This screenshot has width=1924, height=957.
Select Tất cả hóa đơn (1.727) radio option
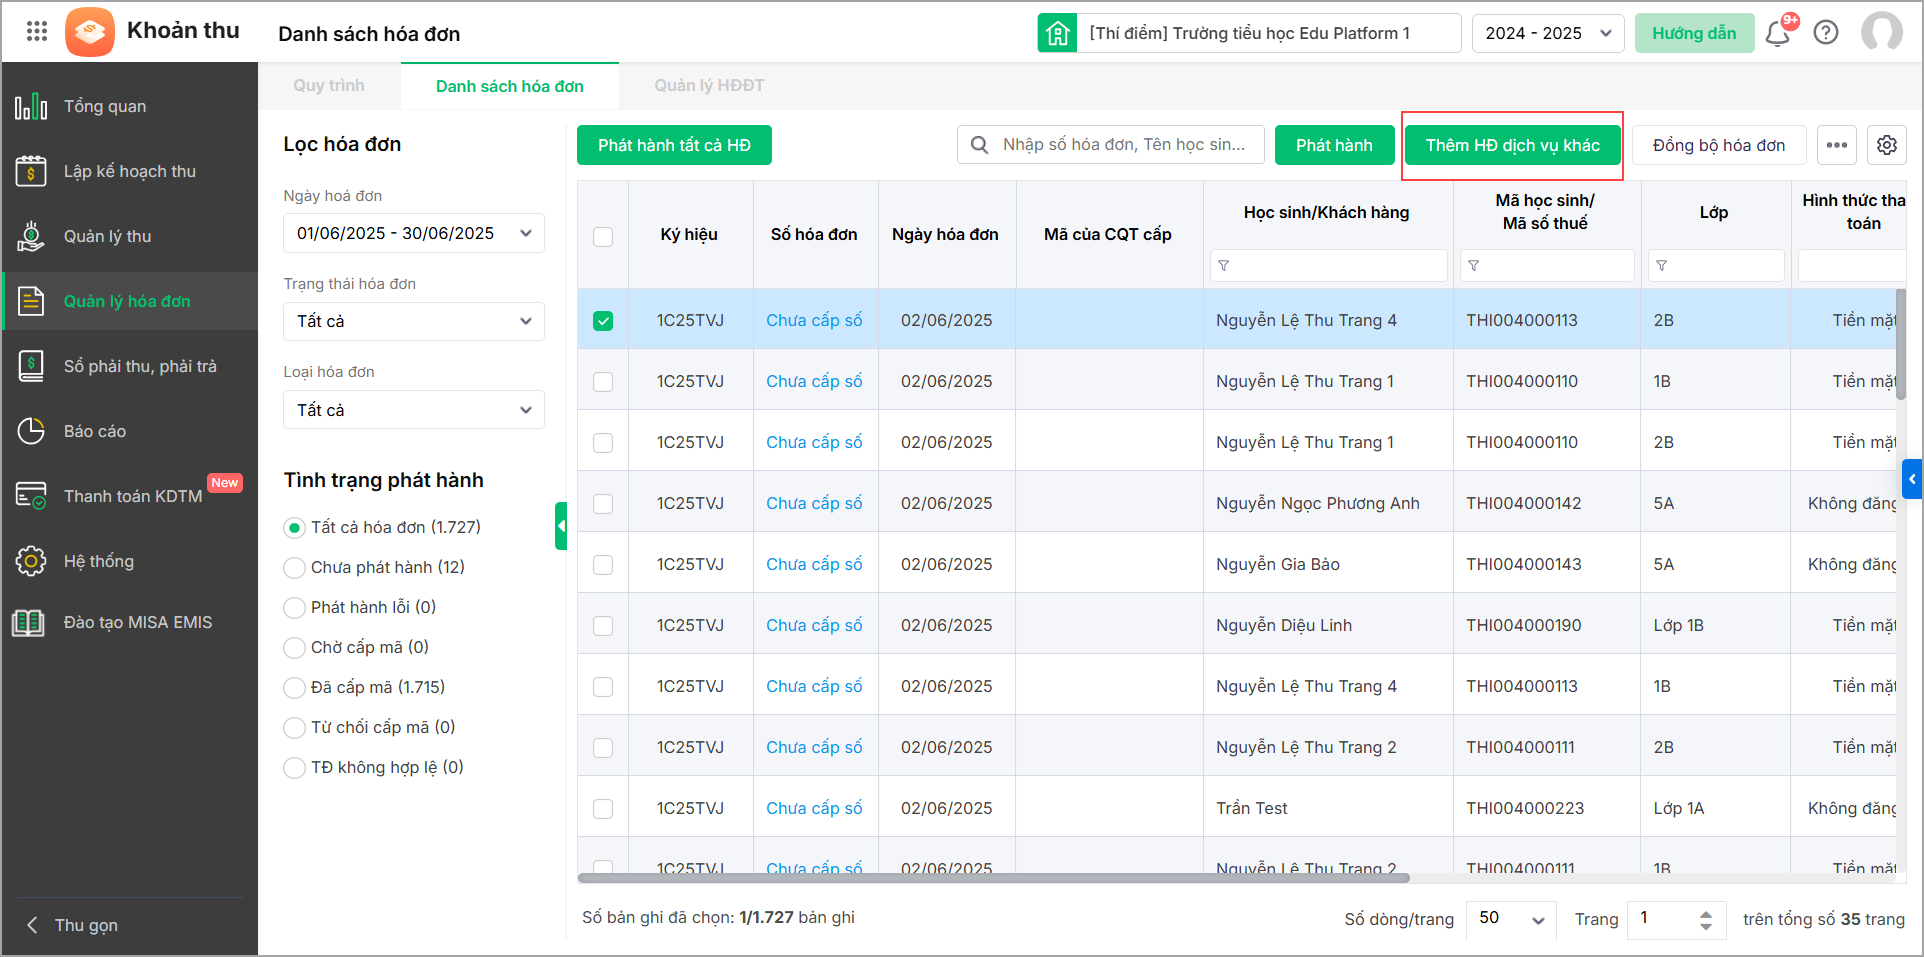[x=294, y=527]
